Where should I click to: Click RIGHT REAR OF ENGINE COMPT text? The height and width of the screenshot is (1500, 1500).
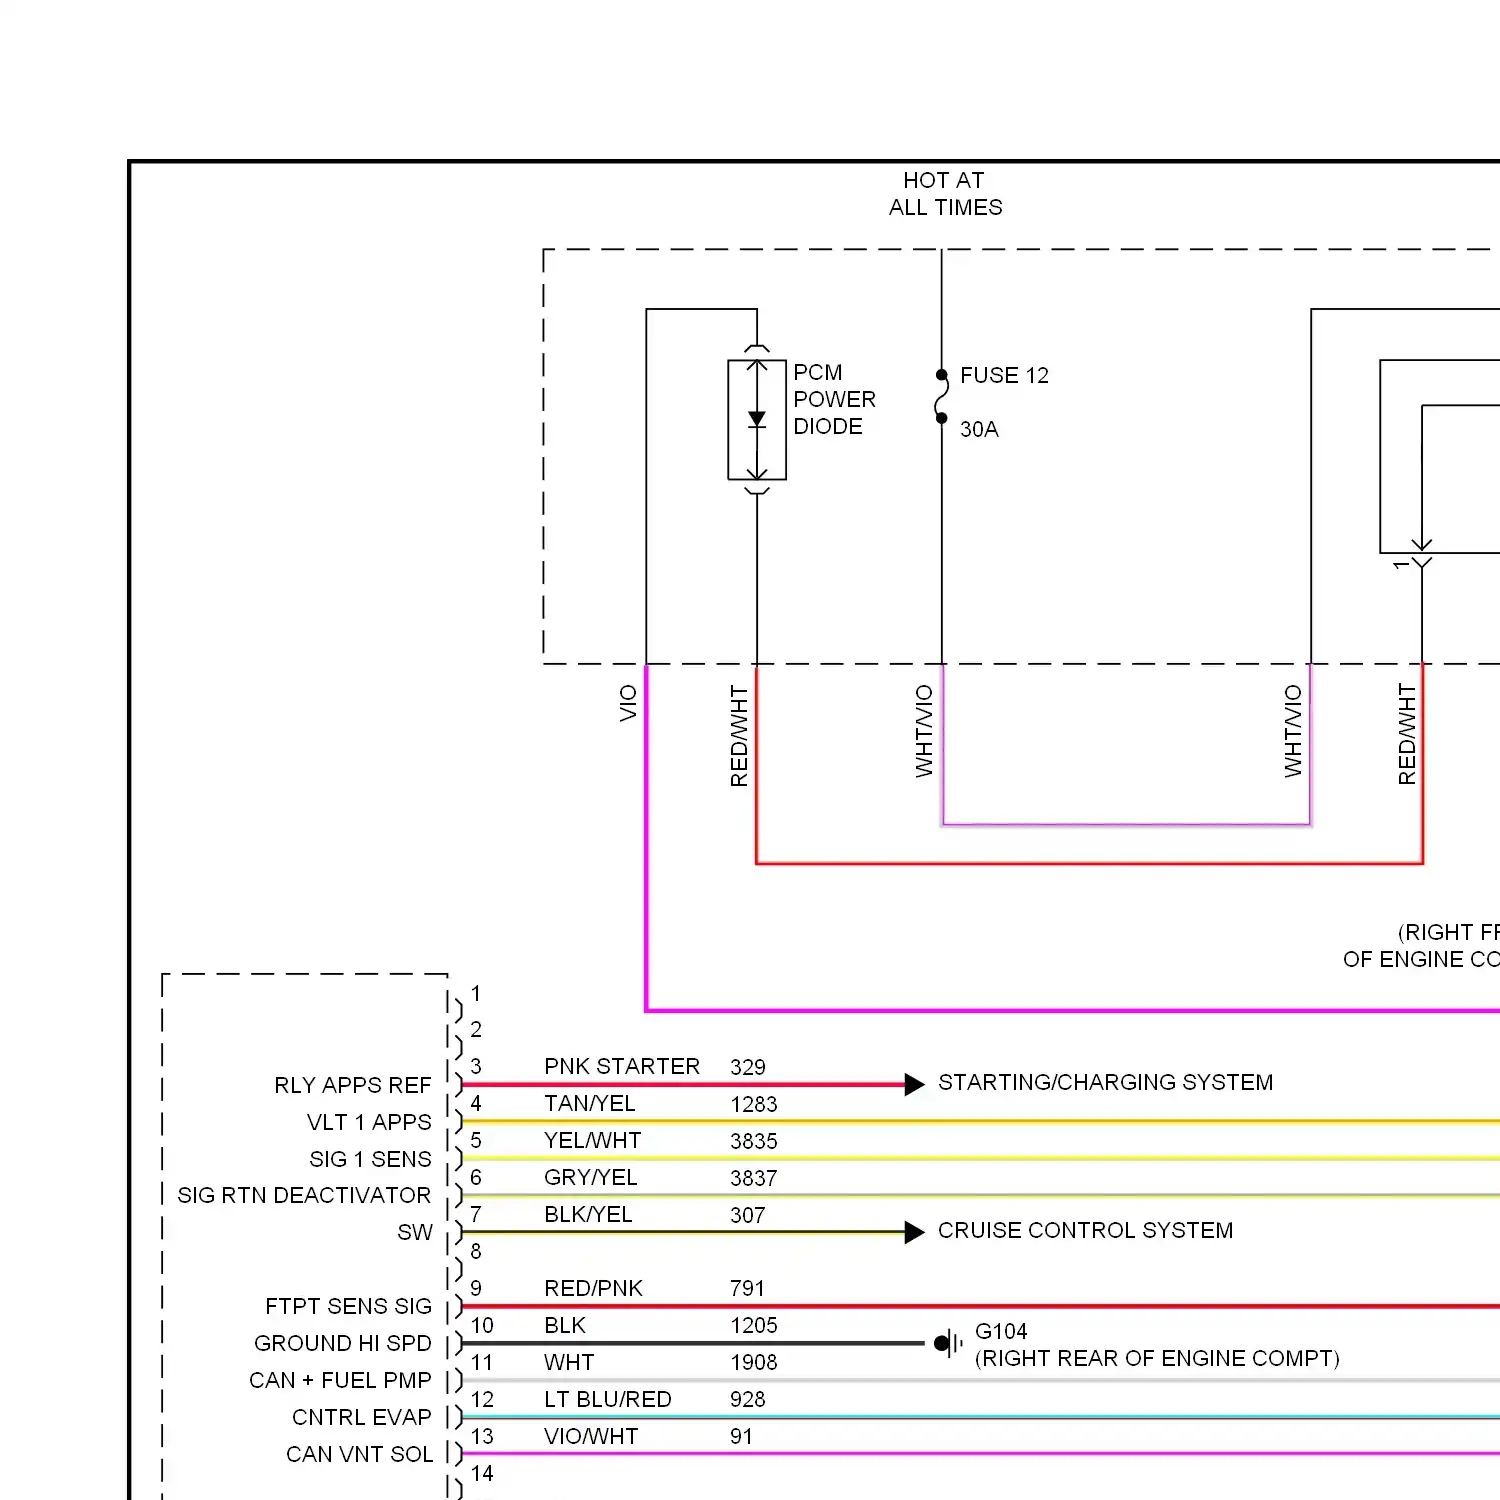coord(1157,1358)
